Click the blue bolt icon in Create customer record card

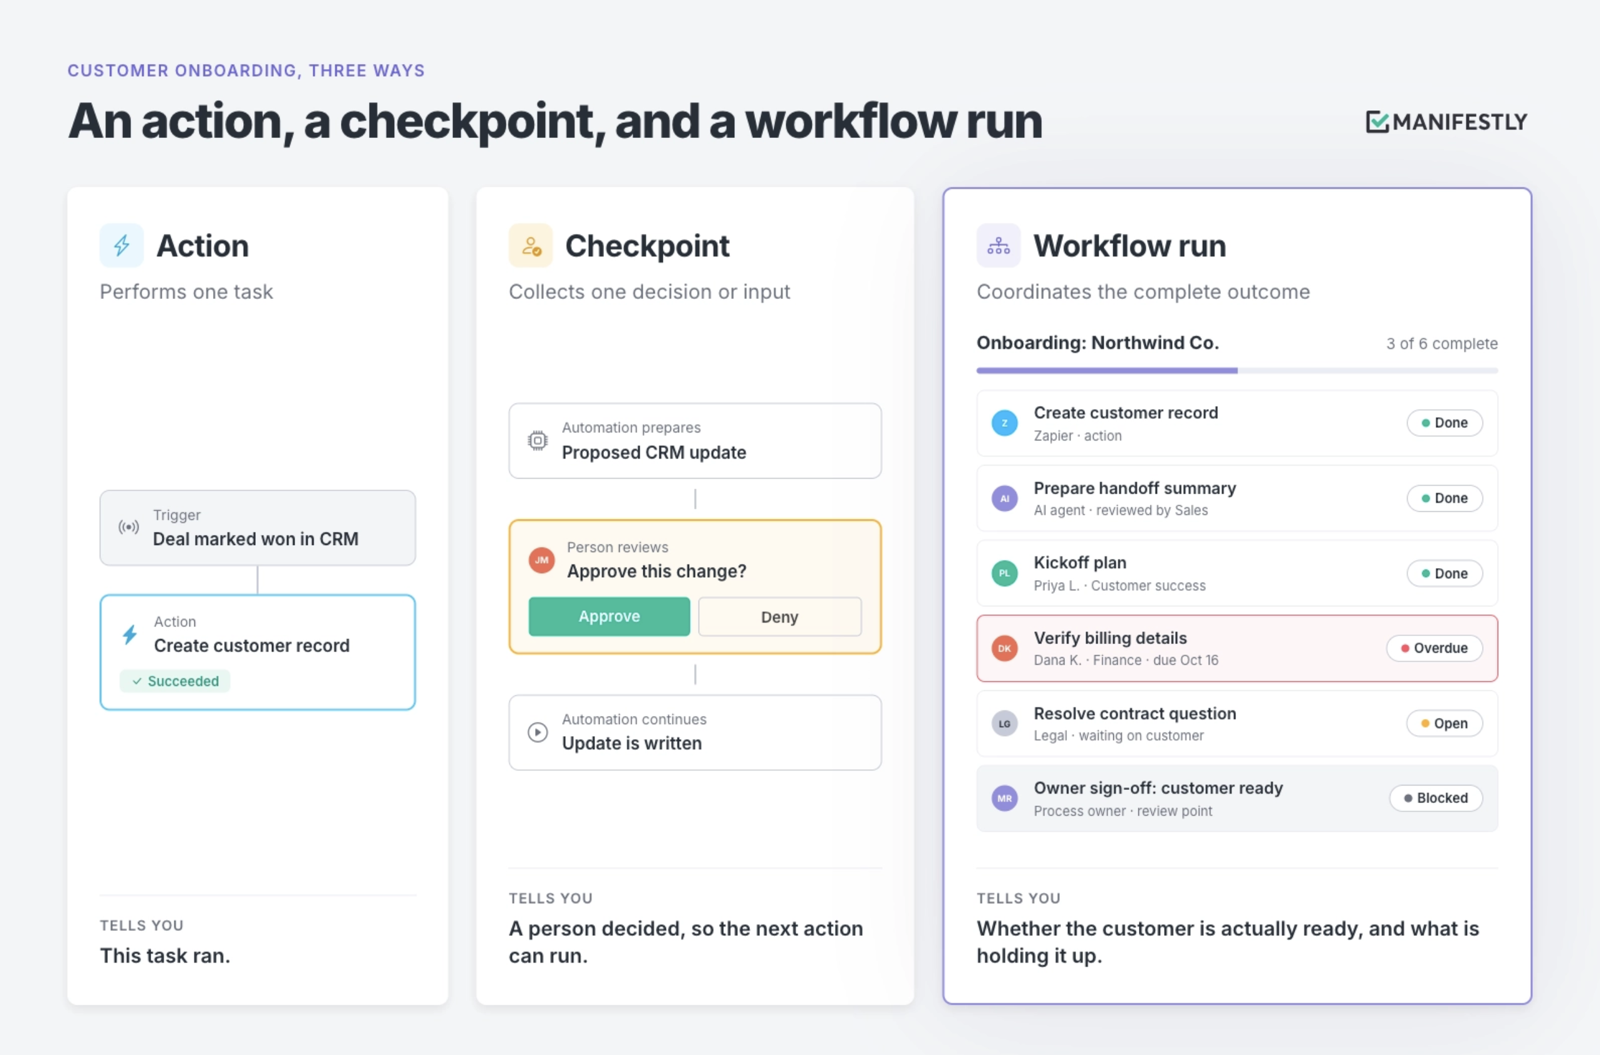130,634
